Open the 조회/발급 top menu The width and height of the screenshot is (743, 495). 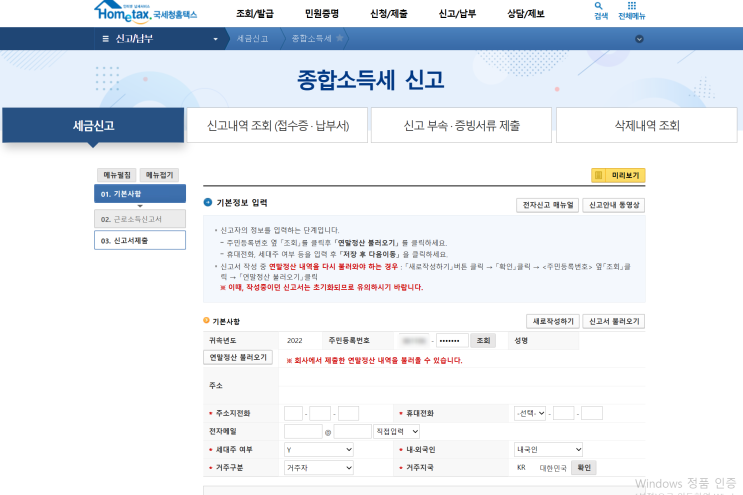[255, 14]
